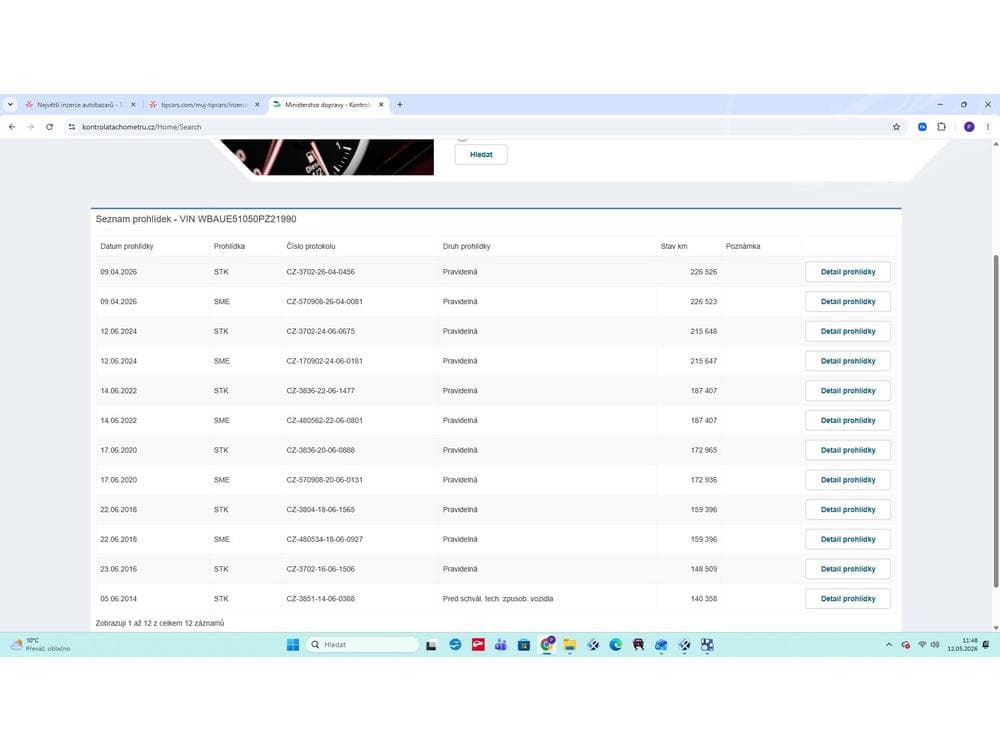Screen dimensions: 1000x750
Task: Open detail for protocol CZ-3836-20-06-0888
Action: pos(848,450)
